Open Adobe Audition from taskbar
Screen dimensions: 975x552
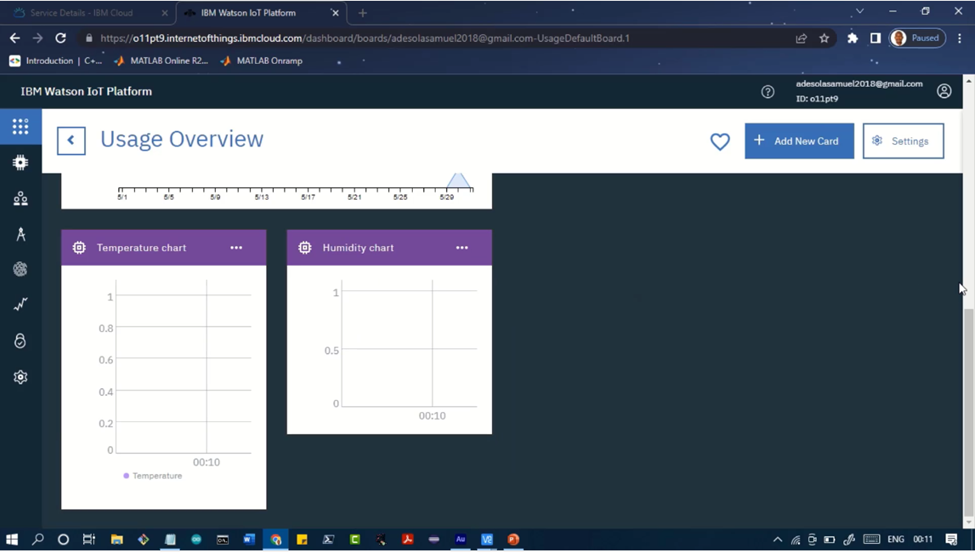coord(460,539)
